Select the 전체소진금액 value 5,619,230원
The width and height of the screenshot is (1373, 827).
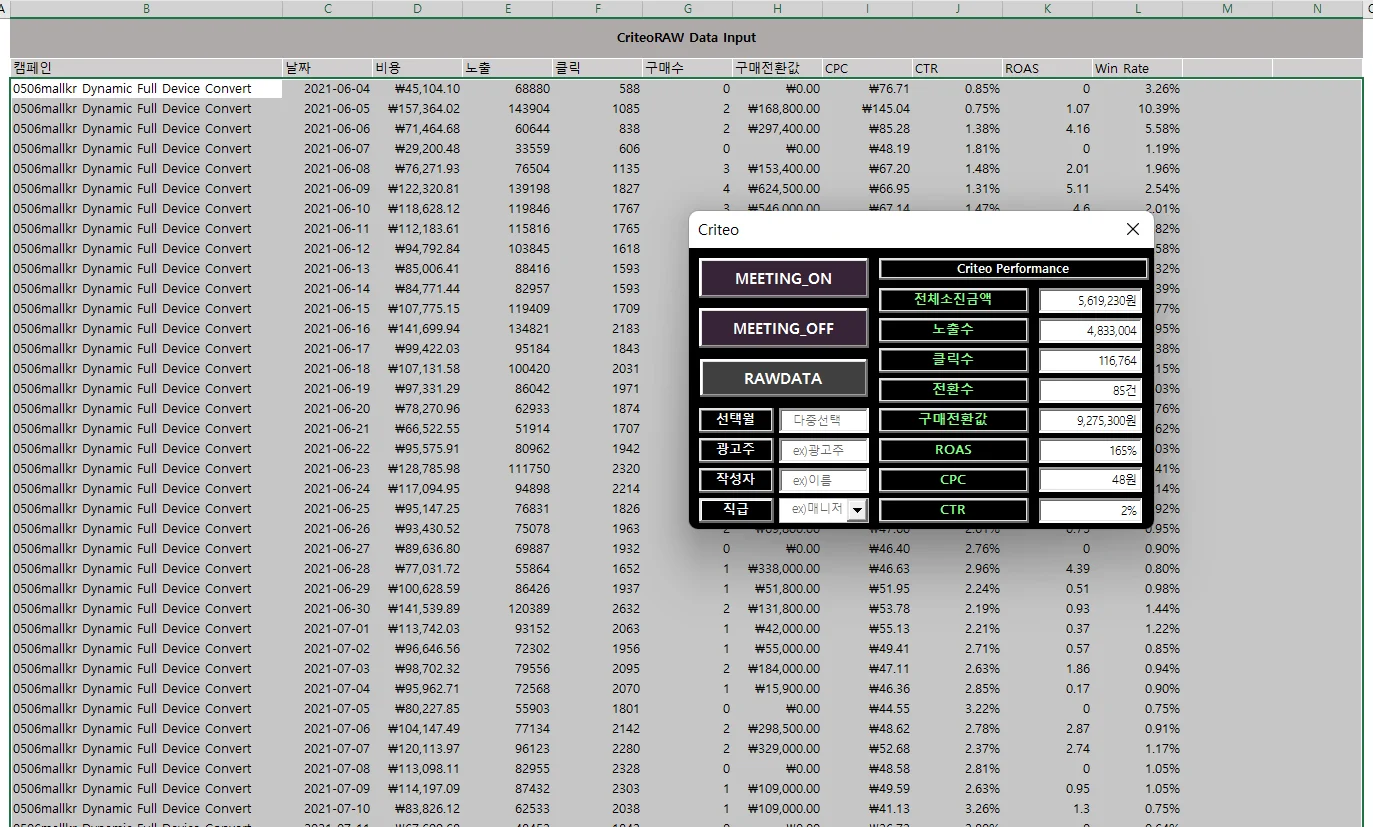1090,300
